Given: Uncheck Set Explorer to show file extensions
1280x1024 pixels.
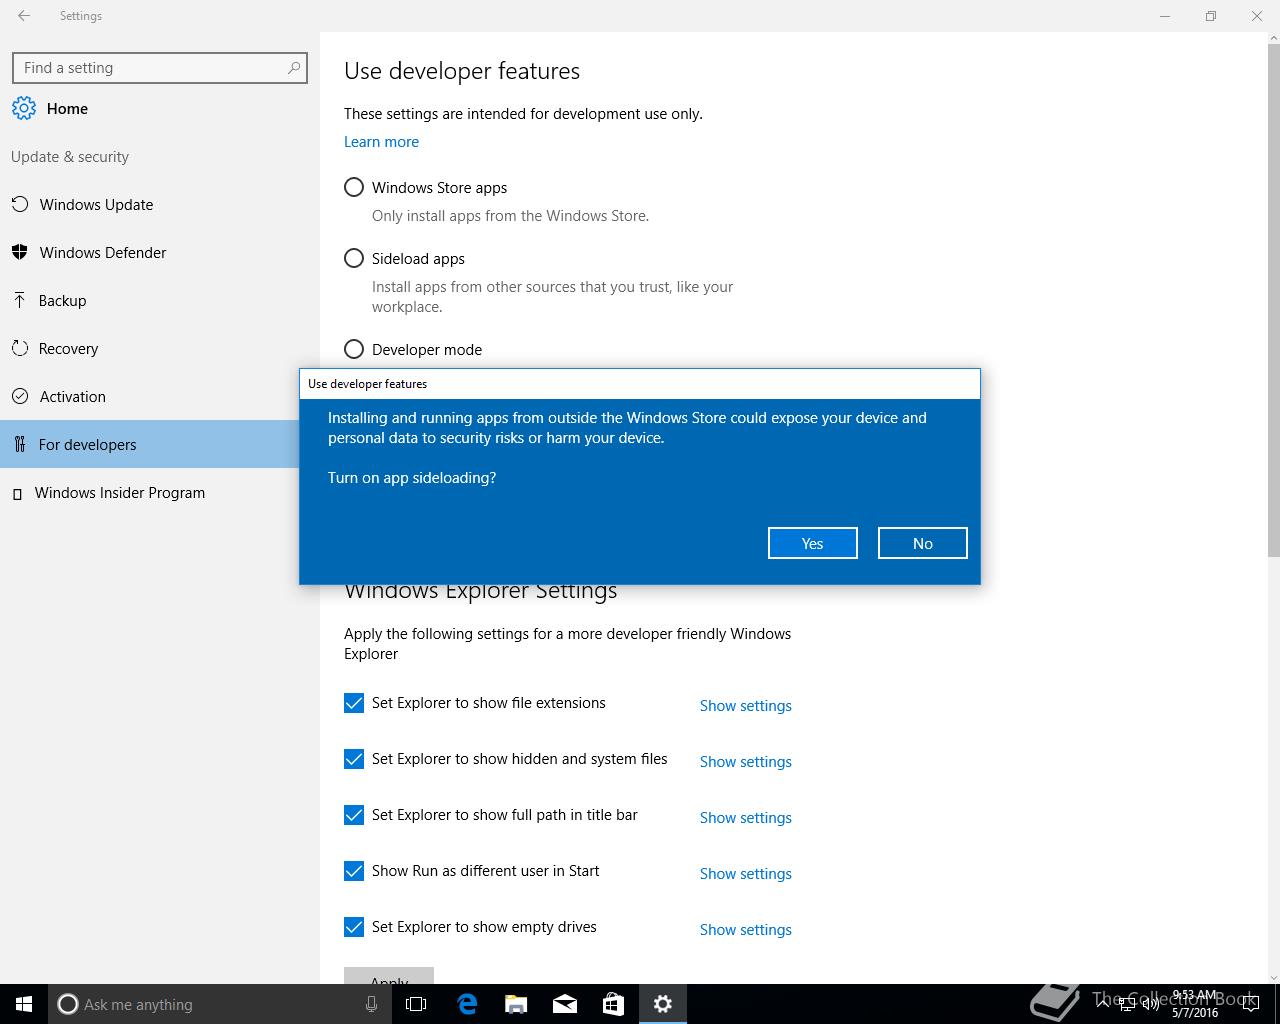Looking at the screenshot, I should 354,703.
